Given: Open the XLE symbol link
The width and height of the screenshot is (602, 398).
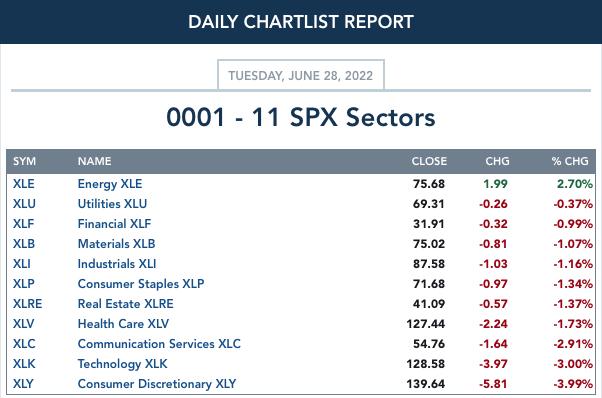Looking at the screenshot, I should click(23, 184).
